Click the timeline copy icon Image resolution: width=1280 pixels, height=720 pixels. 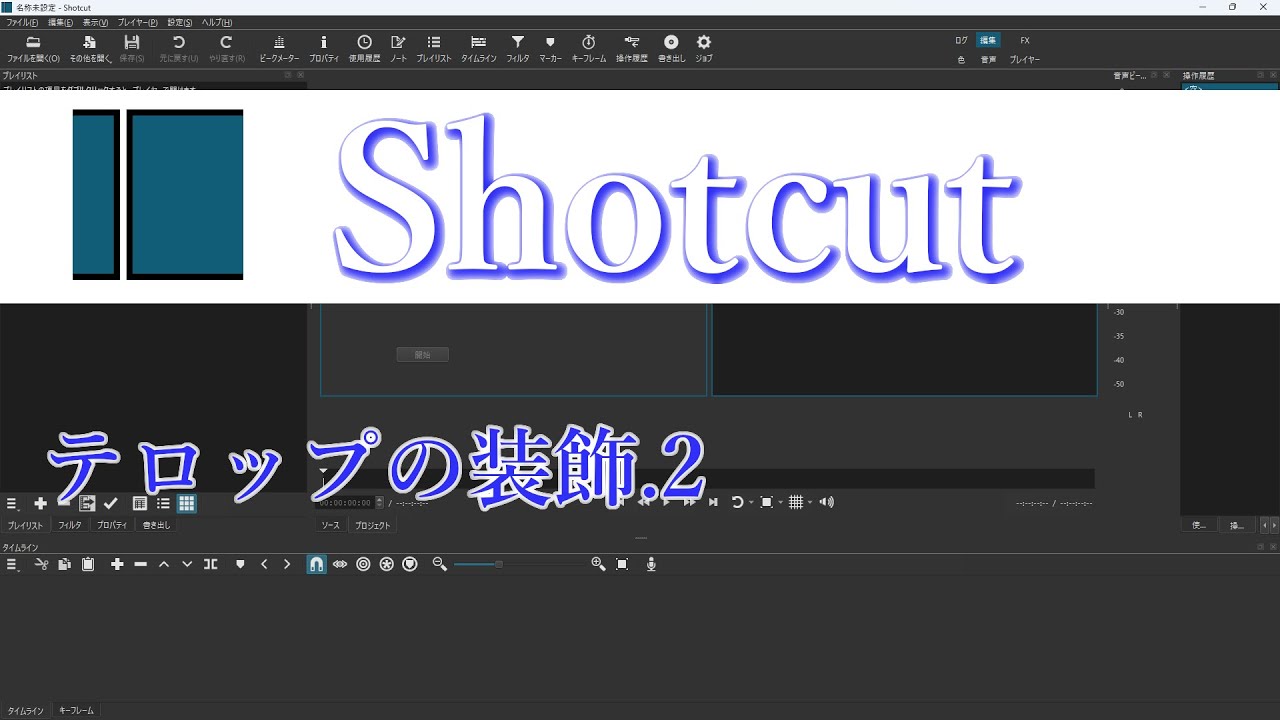click(64, 564)
